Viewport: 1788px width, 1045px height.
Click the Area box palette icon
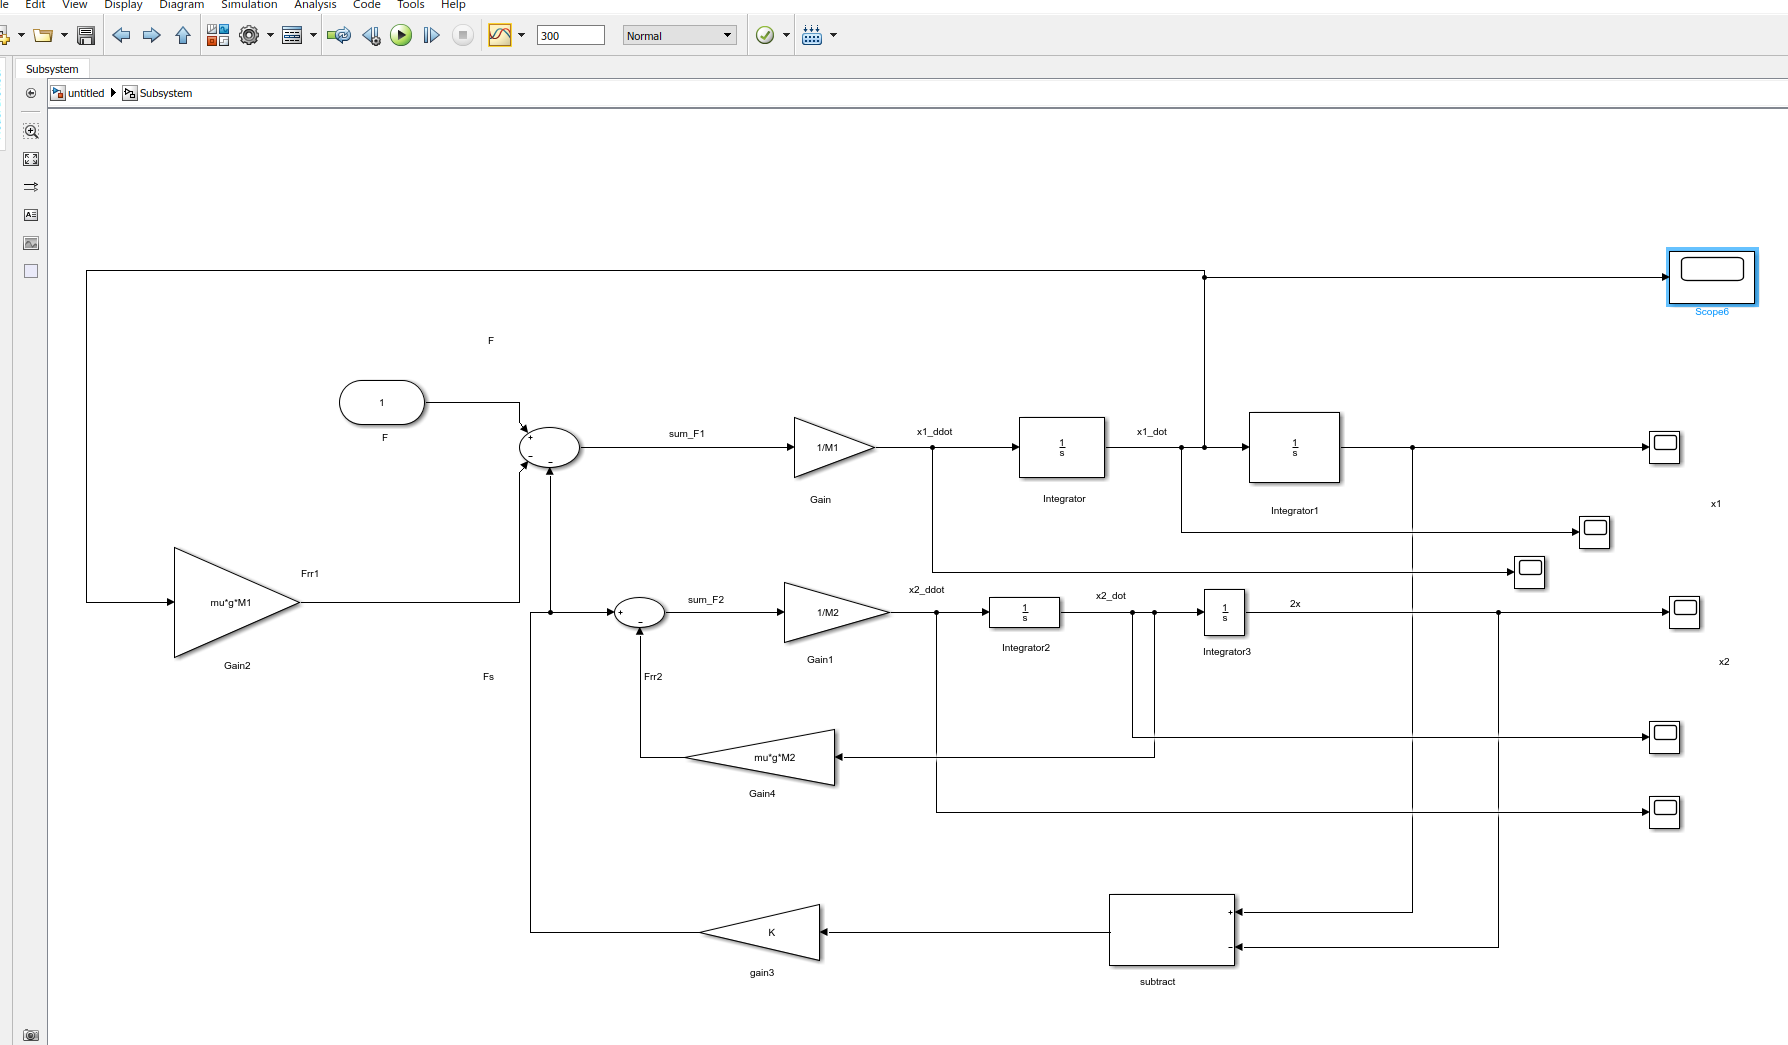pos(31,271)
